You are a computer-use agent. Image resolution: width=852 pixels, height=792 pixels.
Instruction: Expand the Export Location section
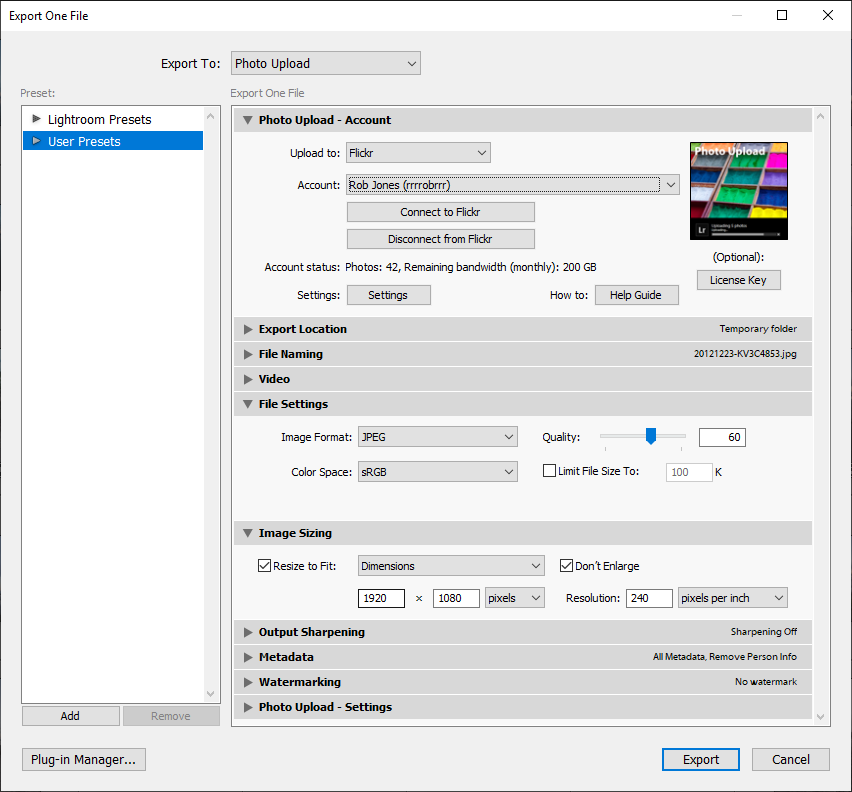(248, 329)
